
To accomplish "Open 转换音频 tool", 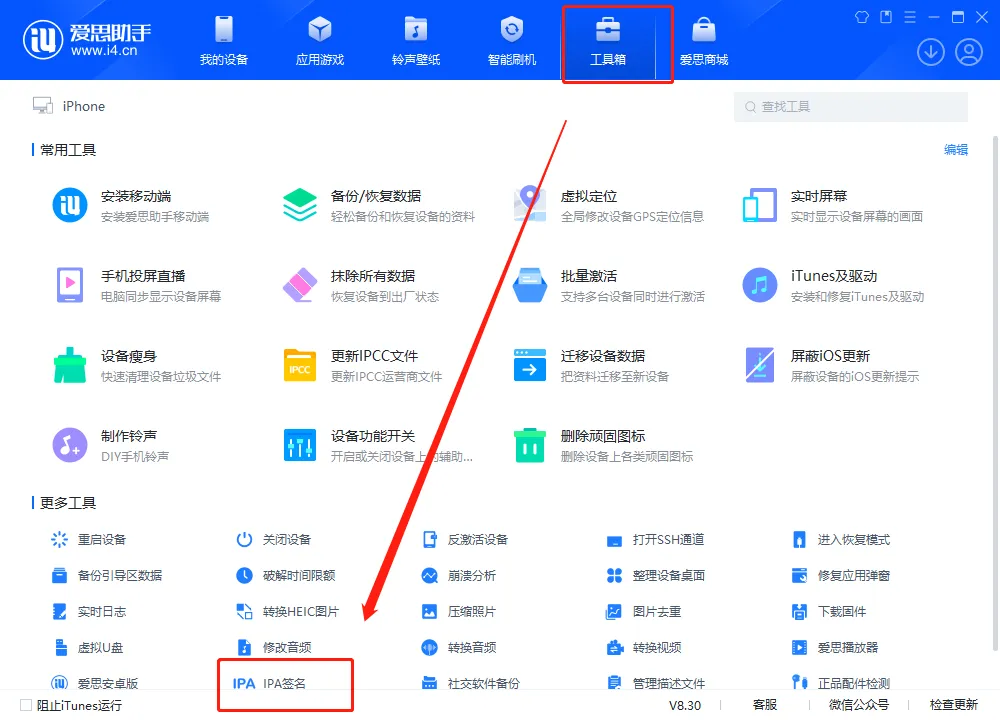I will 459,647.
